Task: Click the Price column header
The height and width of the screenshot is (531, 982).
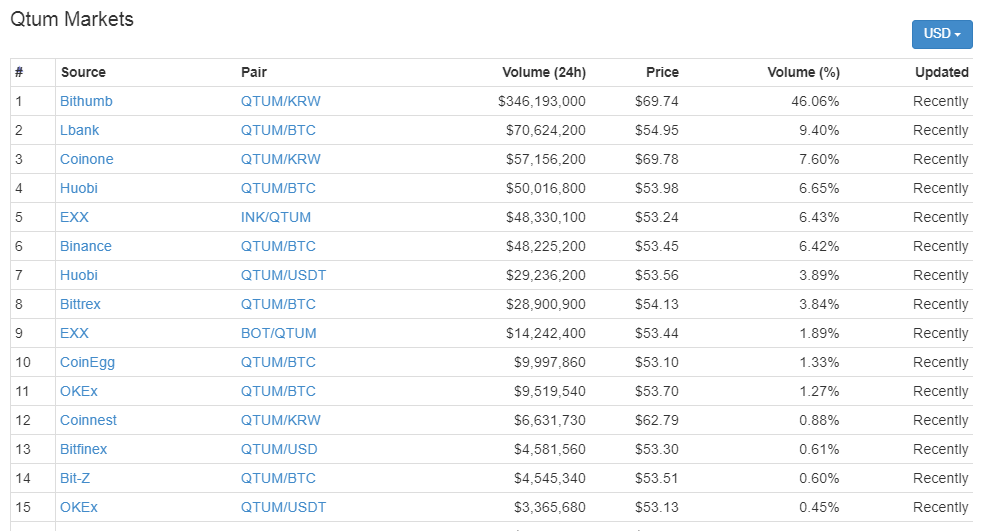Action: (662, 73)
